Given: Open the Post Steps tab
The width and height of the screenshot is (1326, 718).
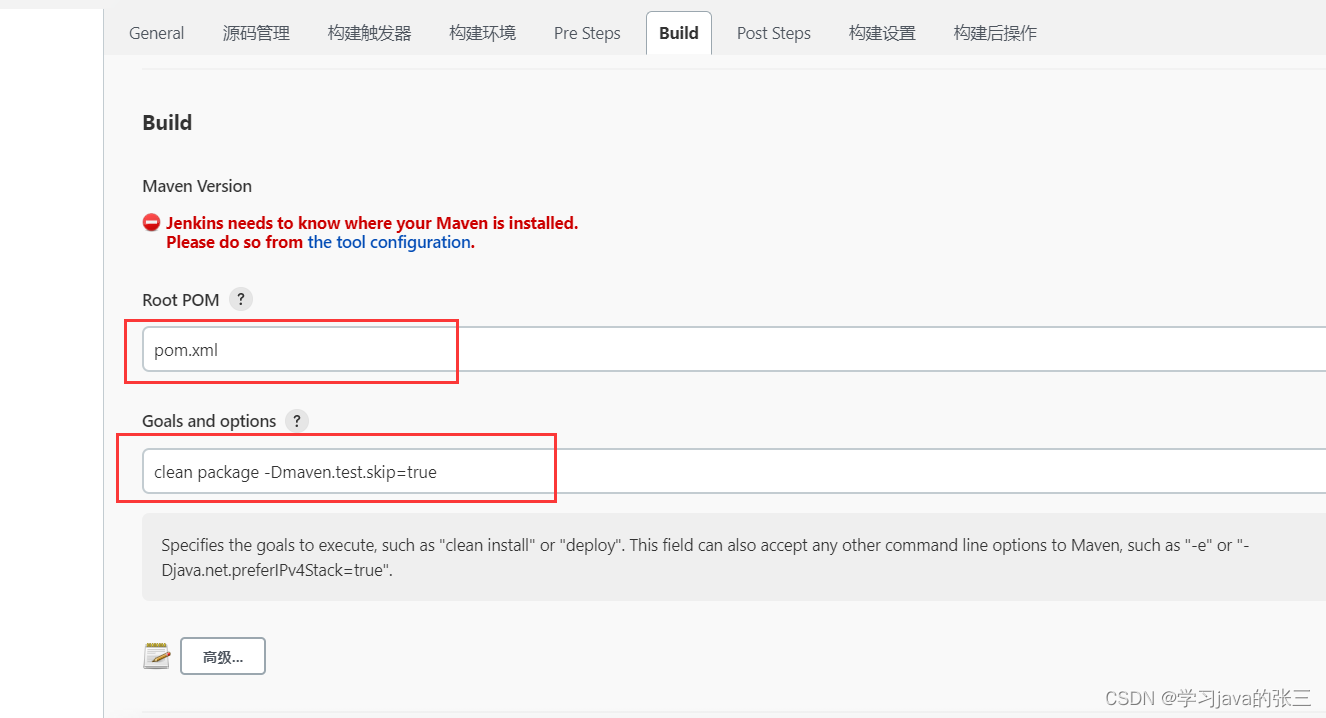Looking at the screenshot, I should click(773, 32).
